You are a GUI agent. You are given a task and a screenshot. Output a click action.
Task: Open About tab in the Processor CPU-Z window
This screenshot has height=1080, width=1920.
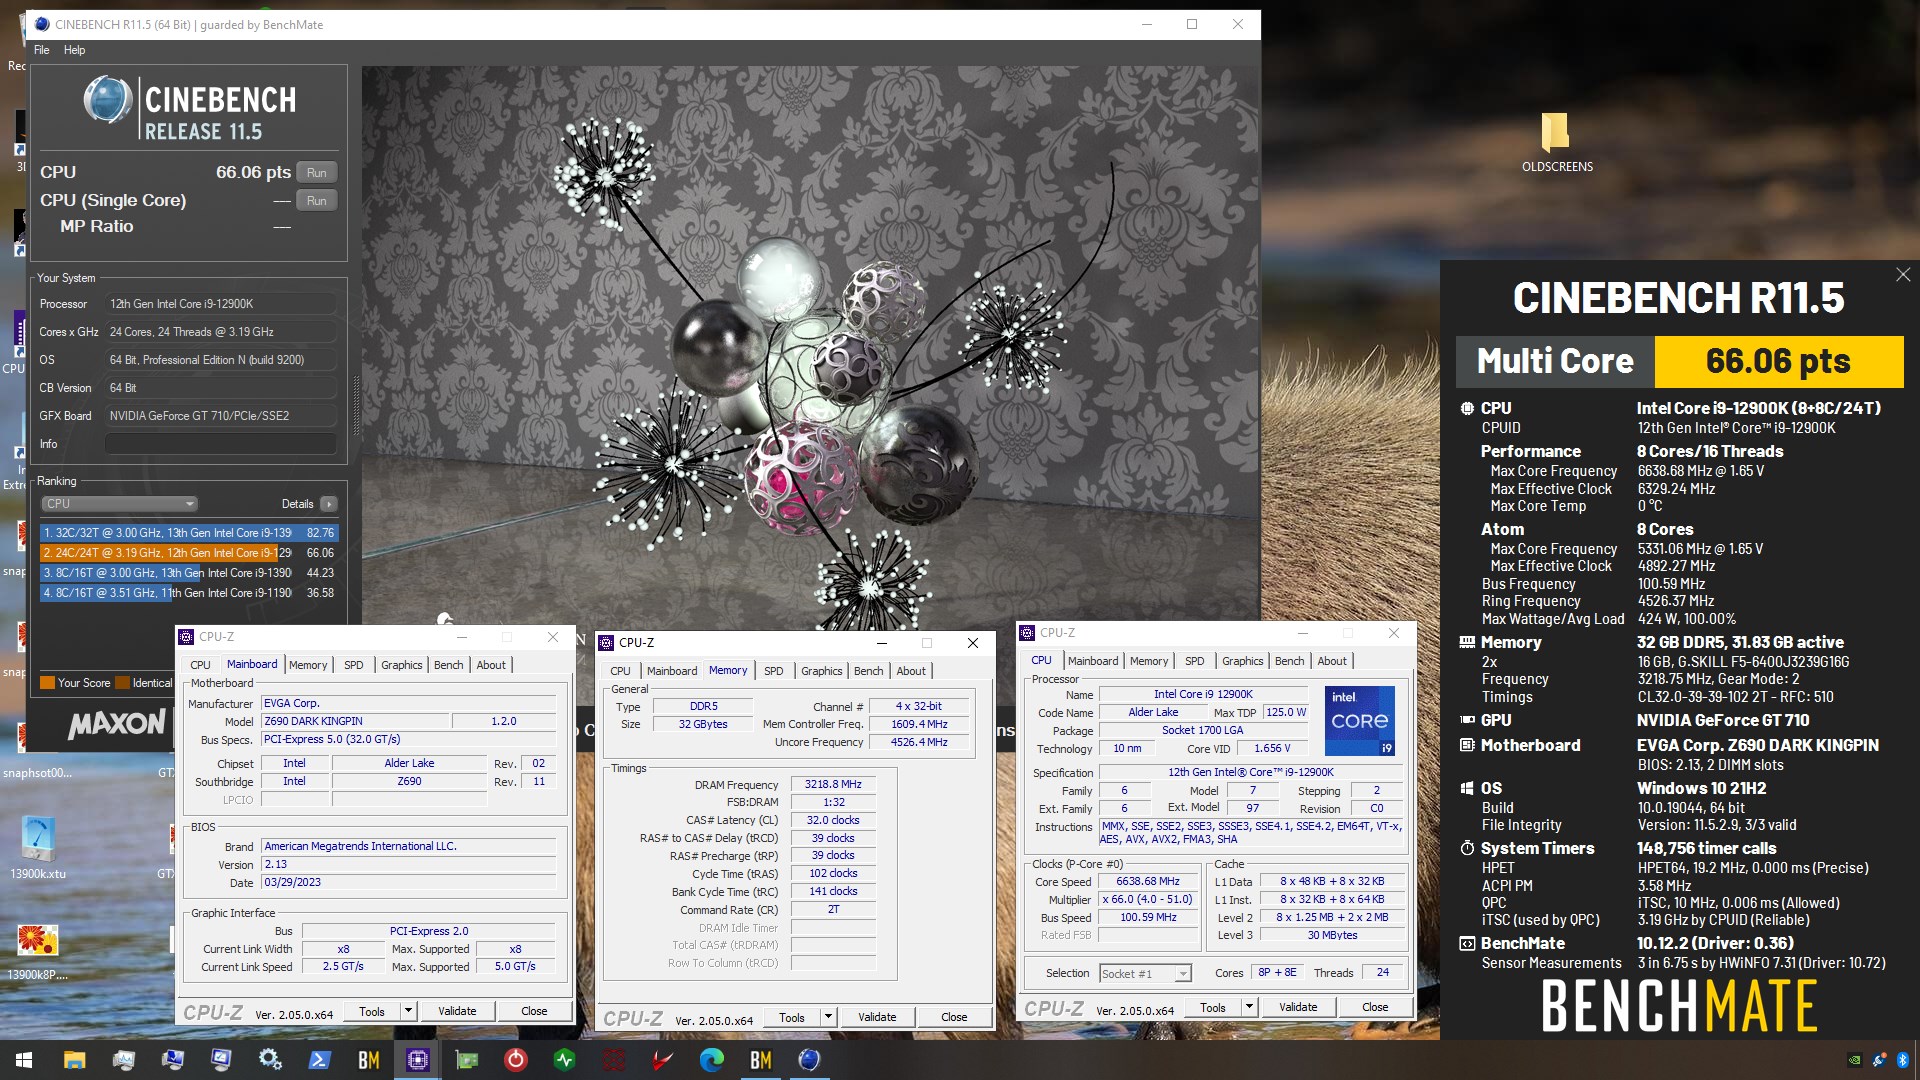point(1332,661)
